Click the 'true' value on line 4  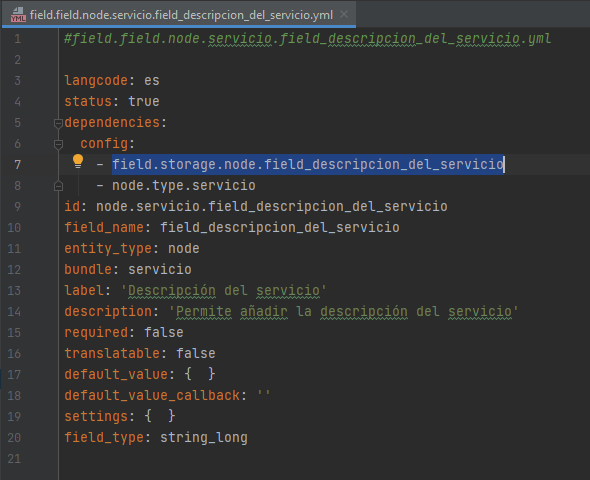144,102
